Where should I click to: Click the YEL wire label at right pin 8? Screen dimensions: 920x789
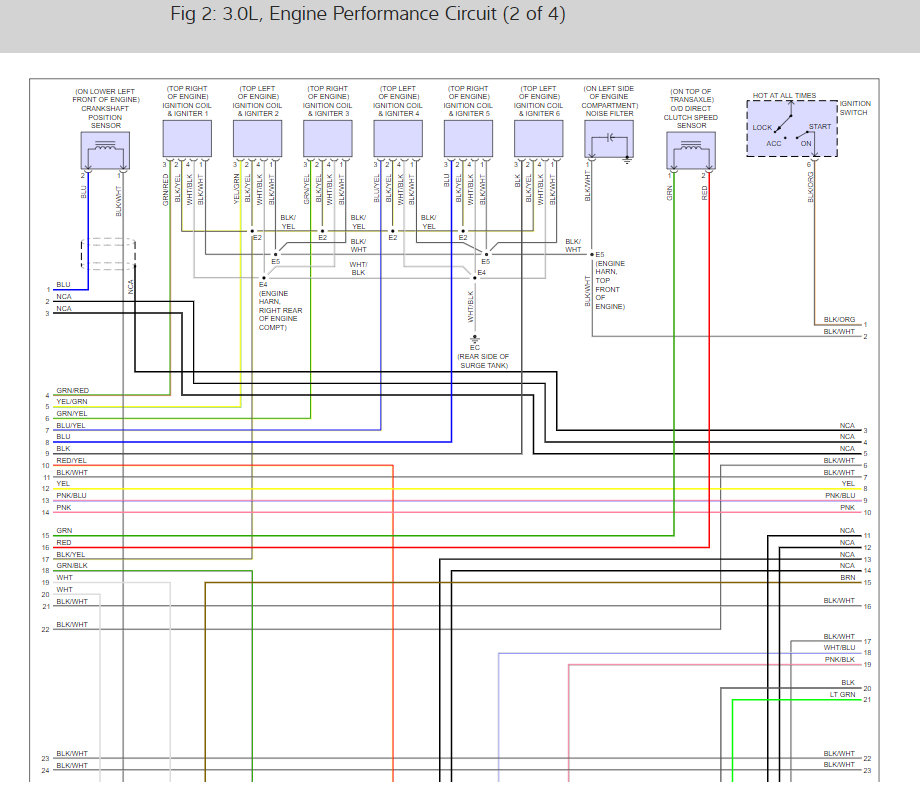click(848, 484)
